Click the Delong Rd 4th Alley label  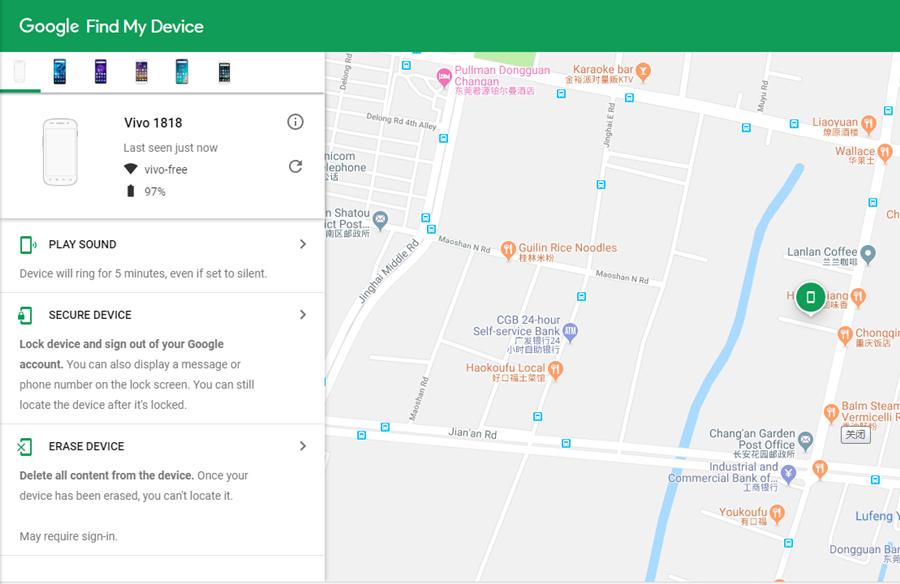[x=401, y=121]
